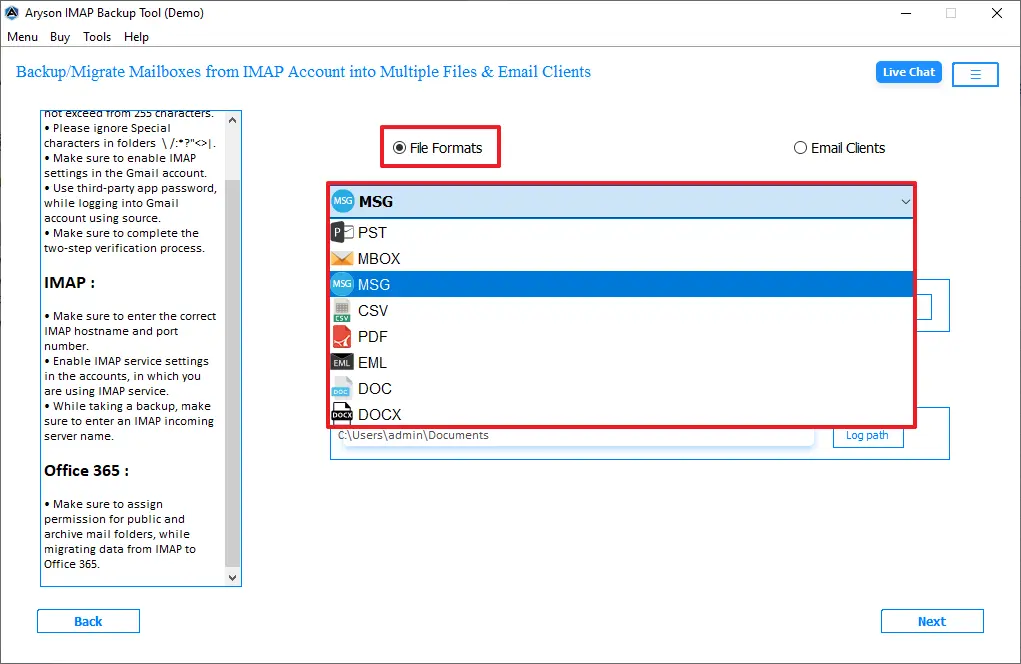The height and width of the screenshot is (664, 1021).
Task: Click the Aryson logo in the title bar
Action: (13, 13)
